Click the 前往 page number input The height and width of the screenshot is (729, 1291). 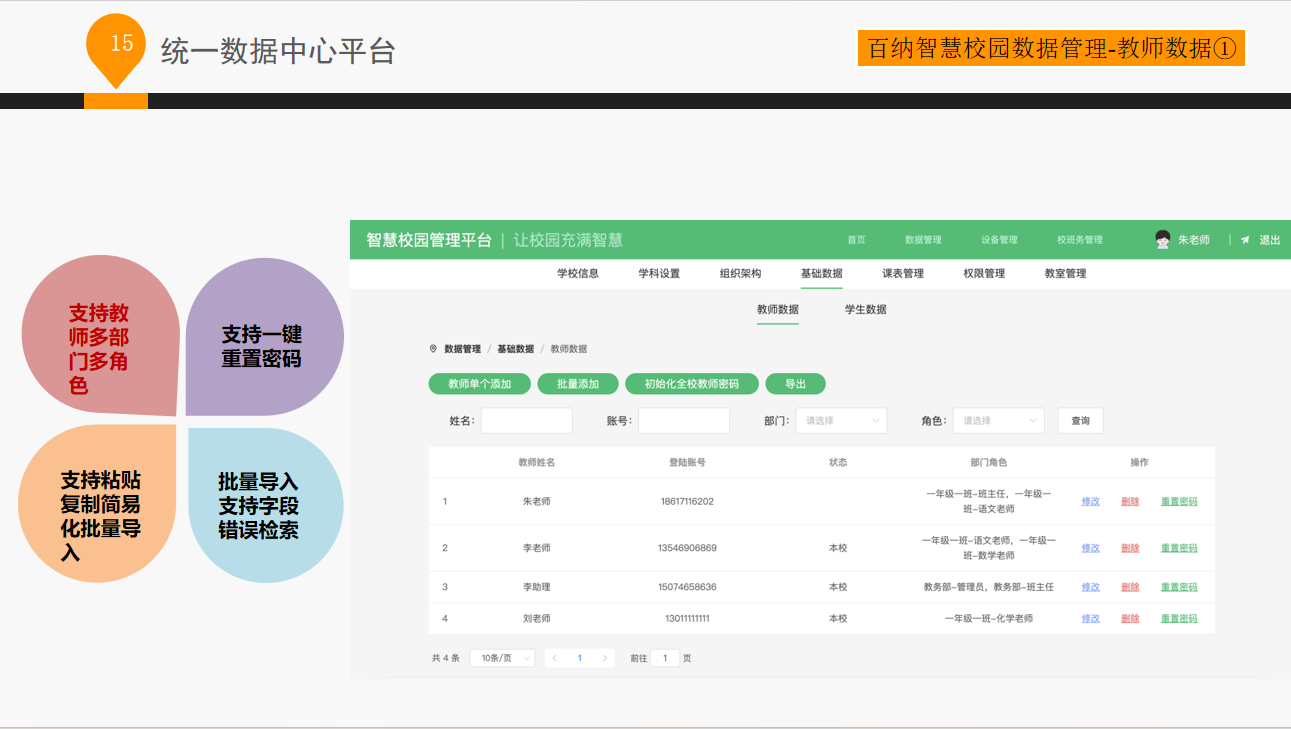pyautogui.click(x=665, y=658)
